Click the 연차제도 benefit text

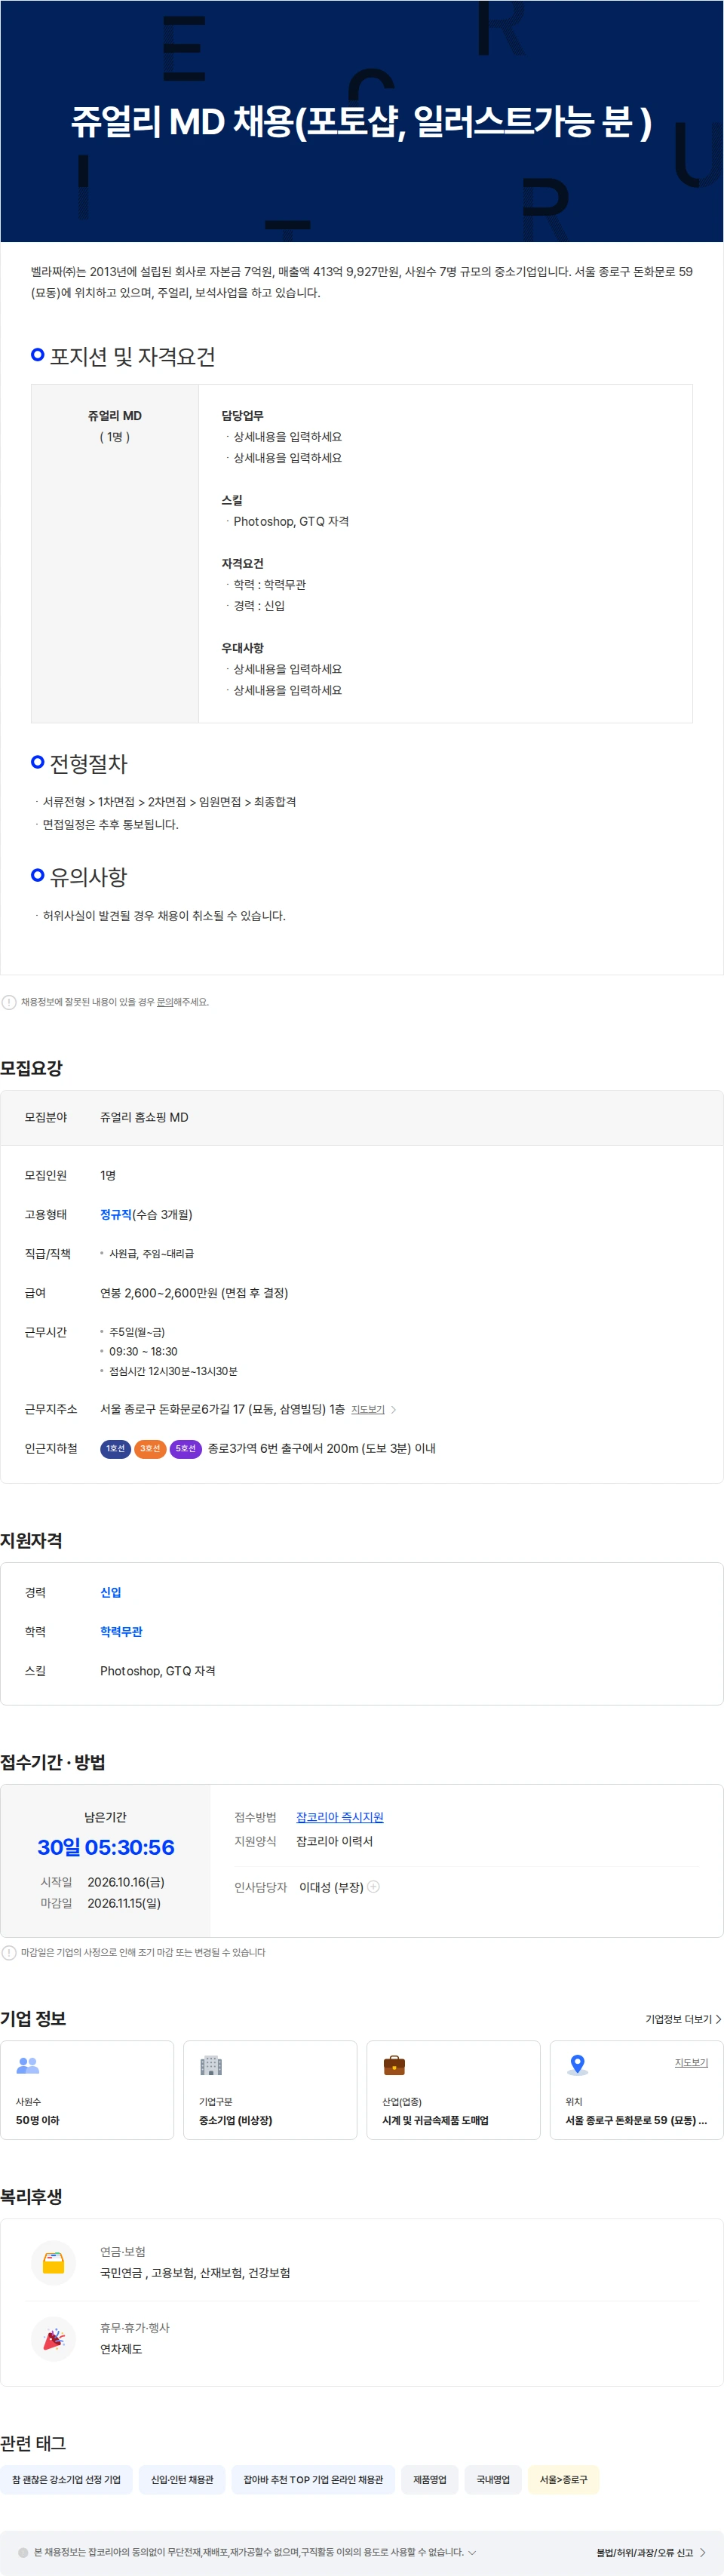coord(121,2349)
